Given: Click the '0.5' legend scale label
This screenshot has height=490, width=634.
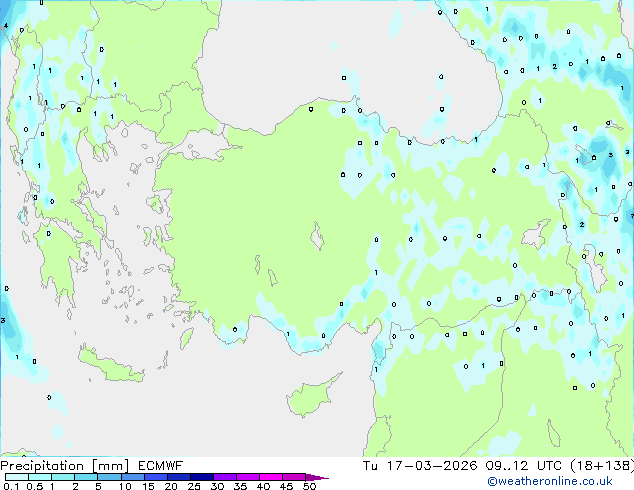Looking at the screenshot, I should (35, 486).
